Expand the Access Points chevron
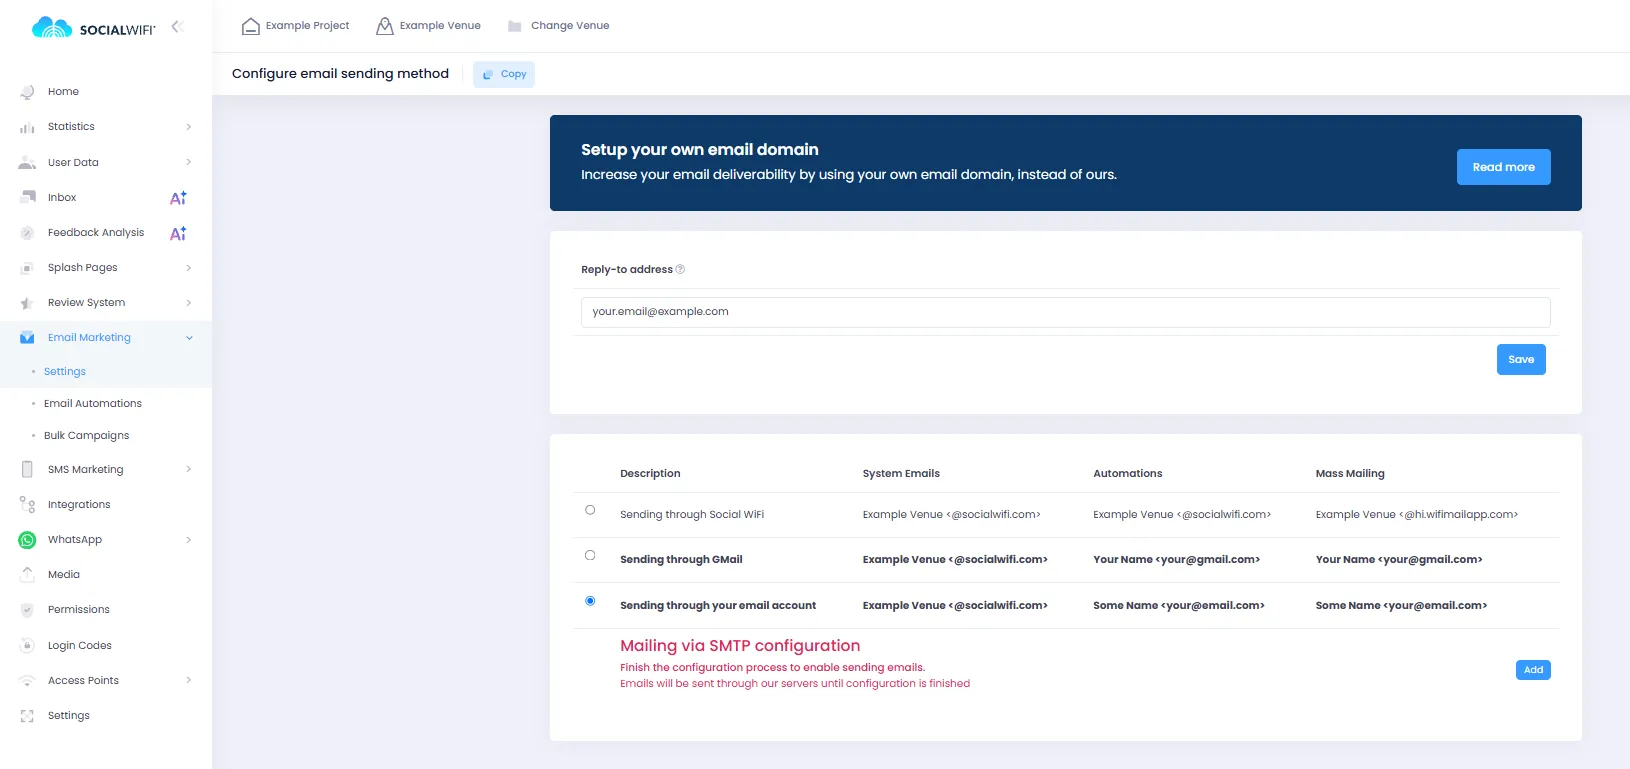The image size is (1630, 769). 188,680
